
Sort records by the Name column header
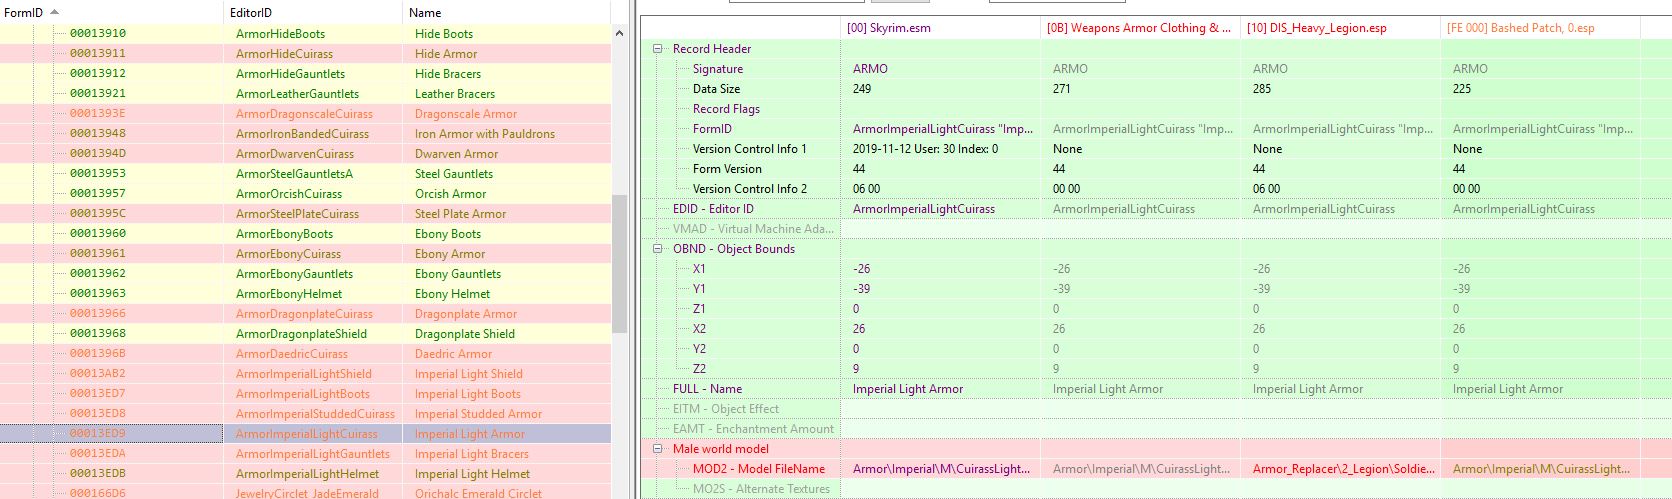[507, 12]
